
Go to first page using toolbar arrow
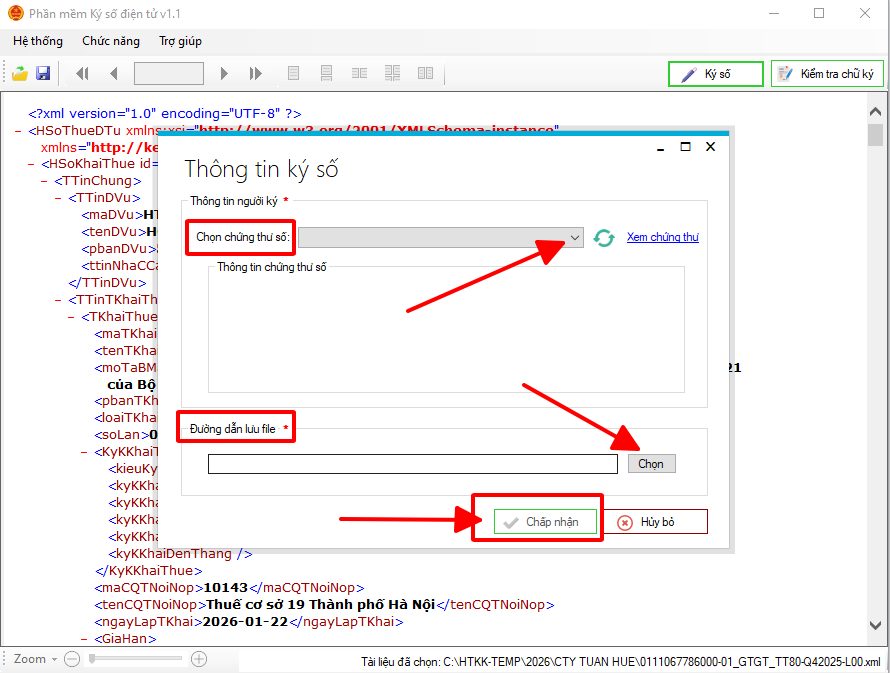[x=82, y=73]
